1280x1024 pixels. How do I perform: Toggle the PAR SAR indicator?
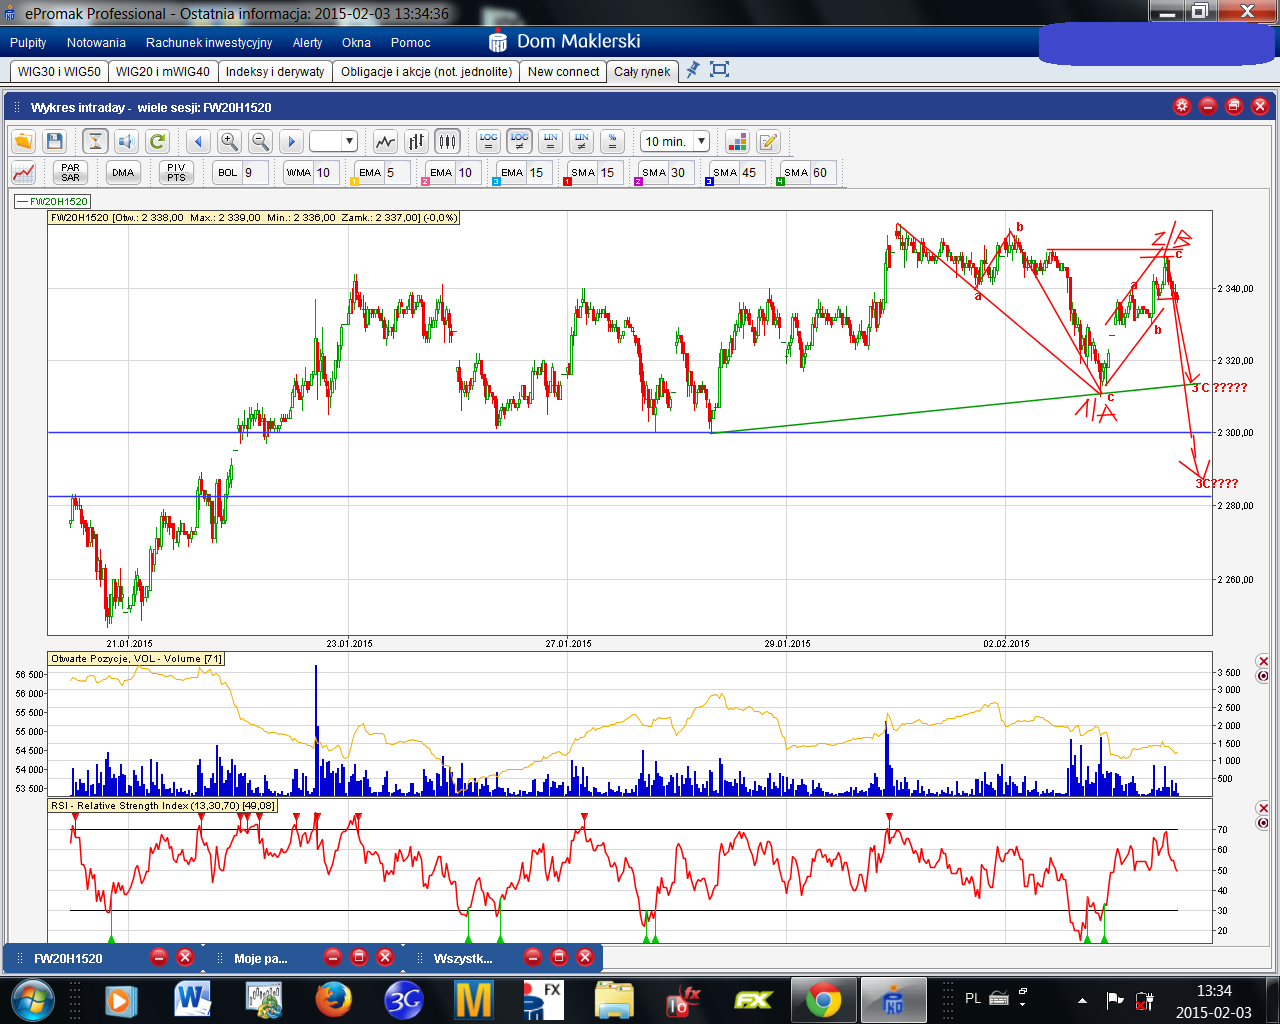70,173
